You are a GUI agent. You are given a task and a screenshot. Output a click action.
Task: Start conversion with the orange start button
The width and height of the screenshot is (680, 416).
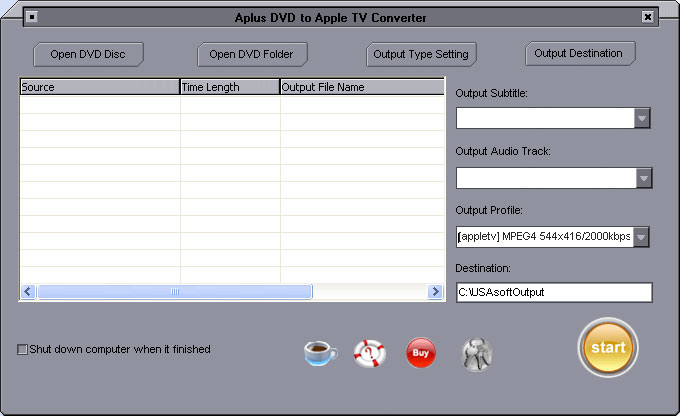(608, 347)
